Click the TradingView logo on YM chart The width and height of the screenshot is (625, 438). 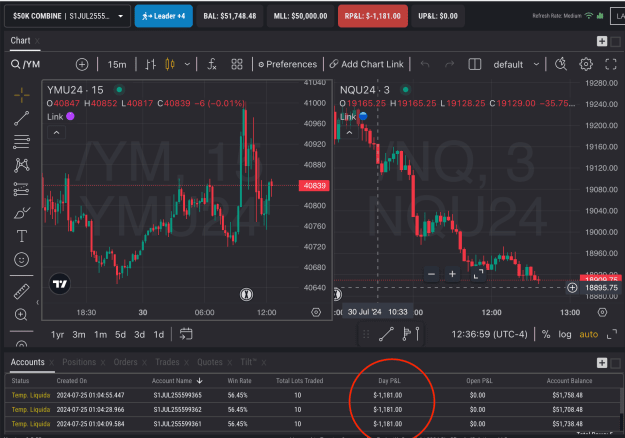tap(60, 284)
